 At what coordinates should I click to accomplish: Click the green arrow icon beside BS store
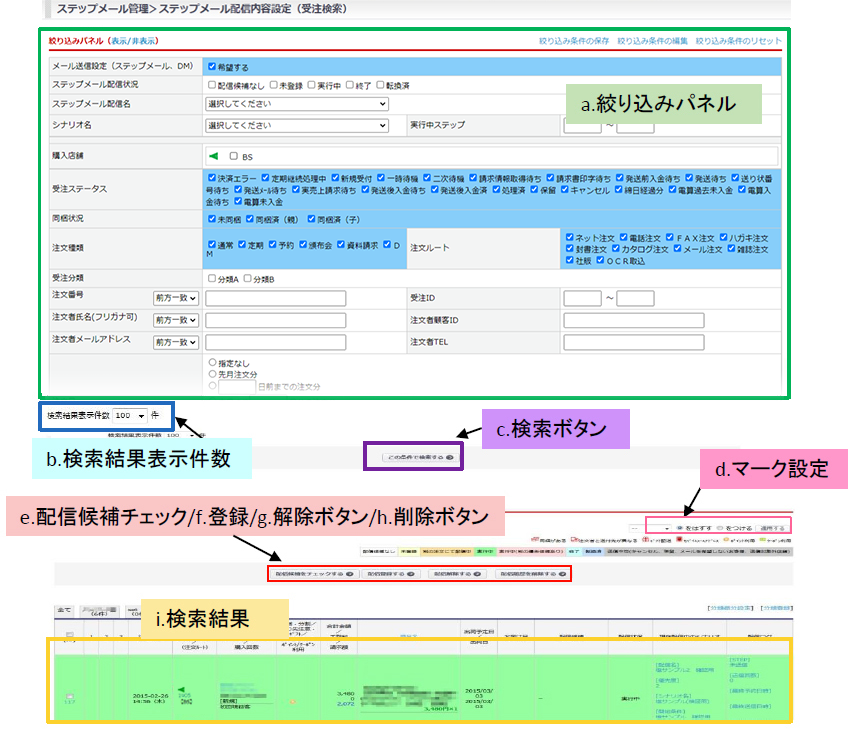[212, 156]
